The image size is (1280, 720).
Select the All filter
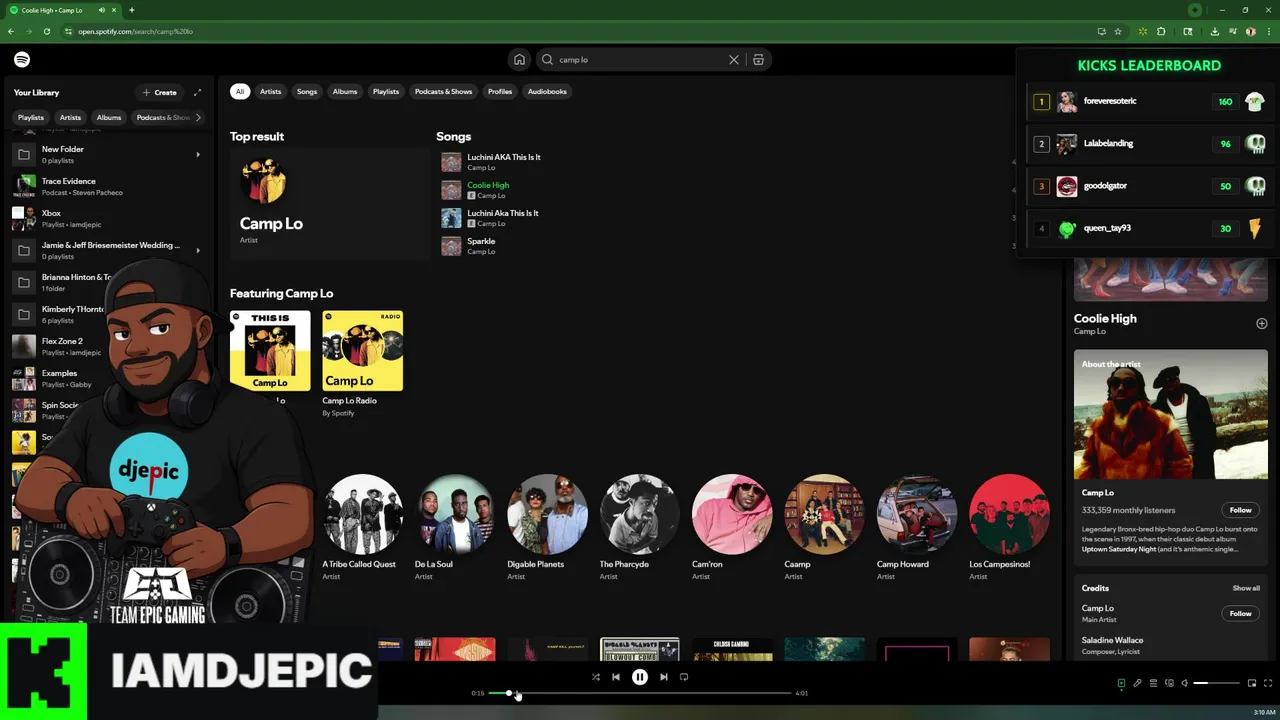coord(239,91)
